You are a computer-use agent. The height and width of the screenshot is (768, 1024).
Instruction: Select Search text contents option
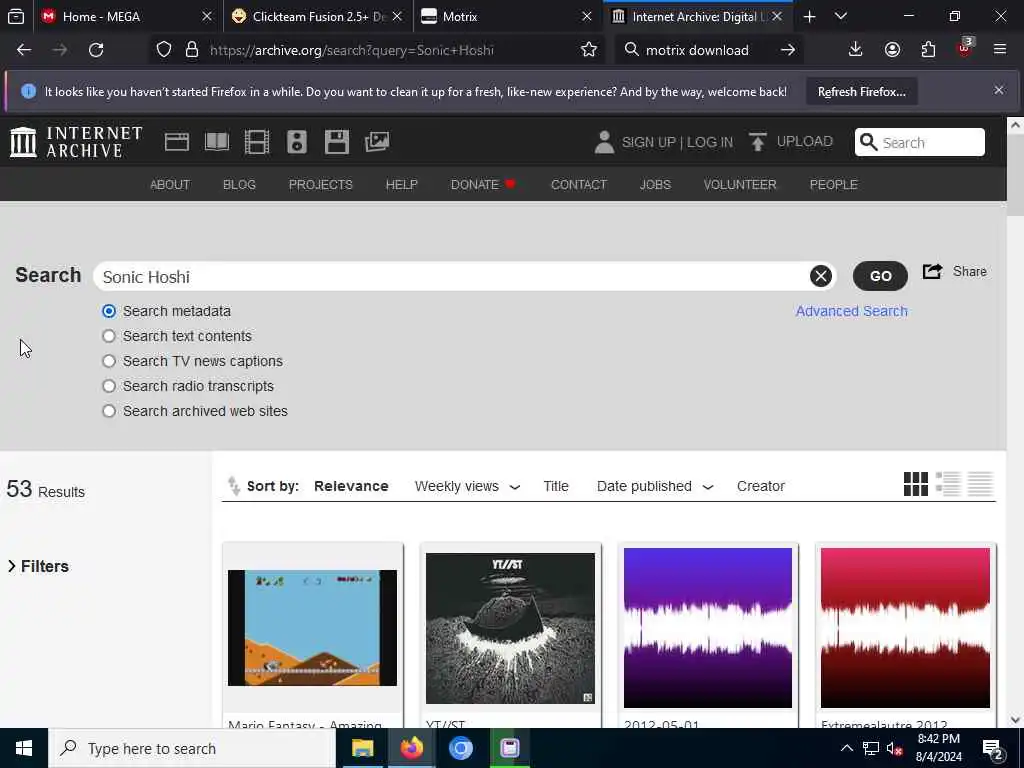pyautogui.click(x=109, y=336)
